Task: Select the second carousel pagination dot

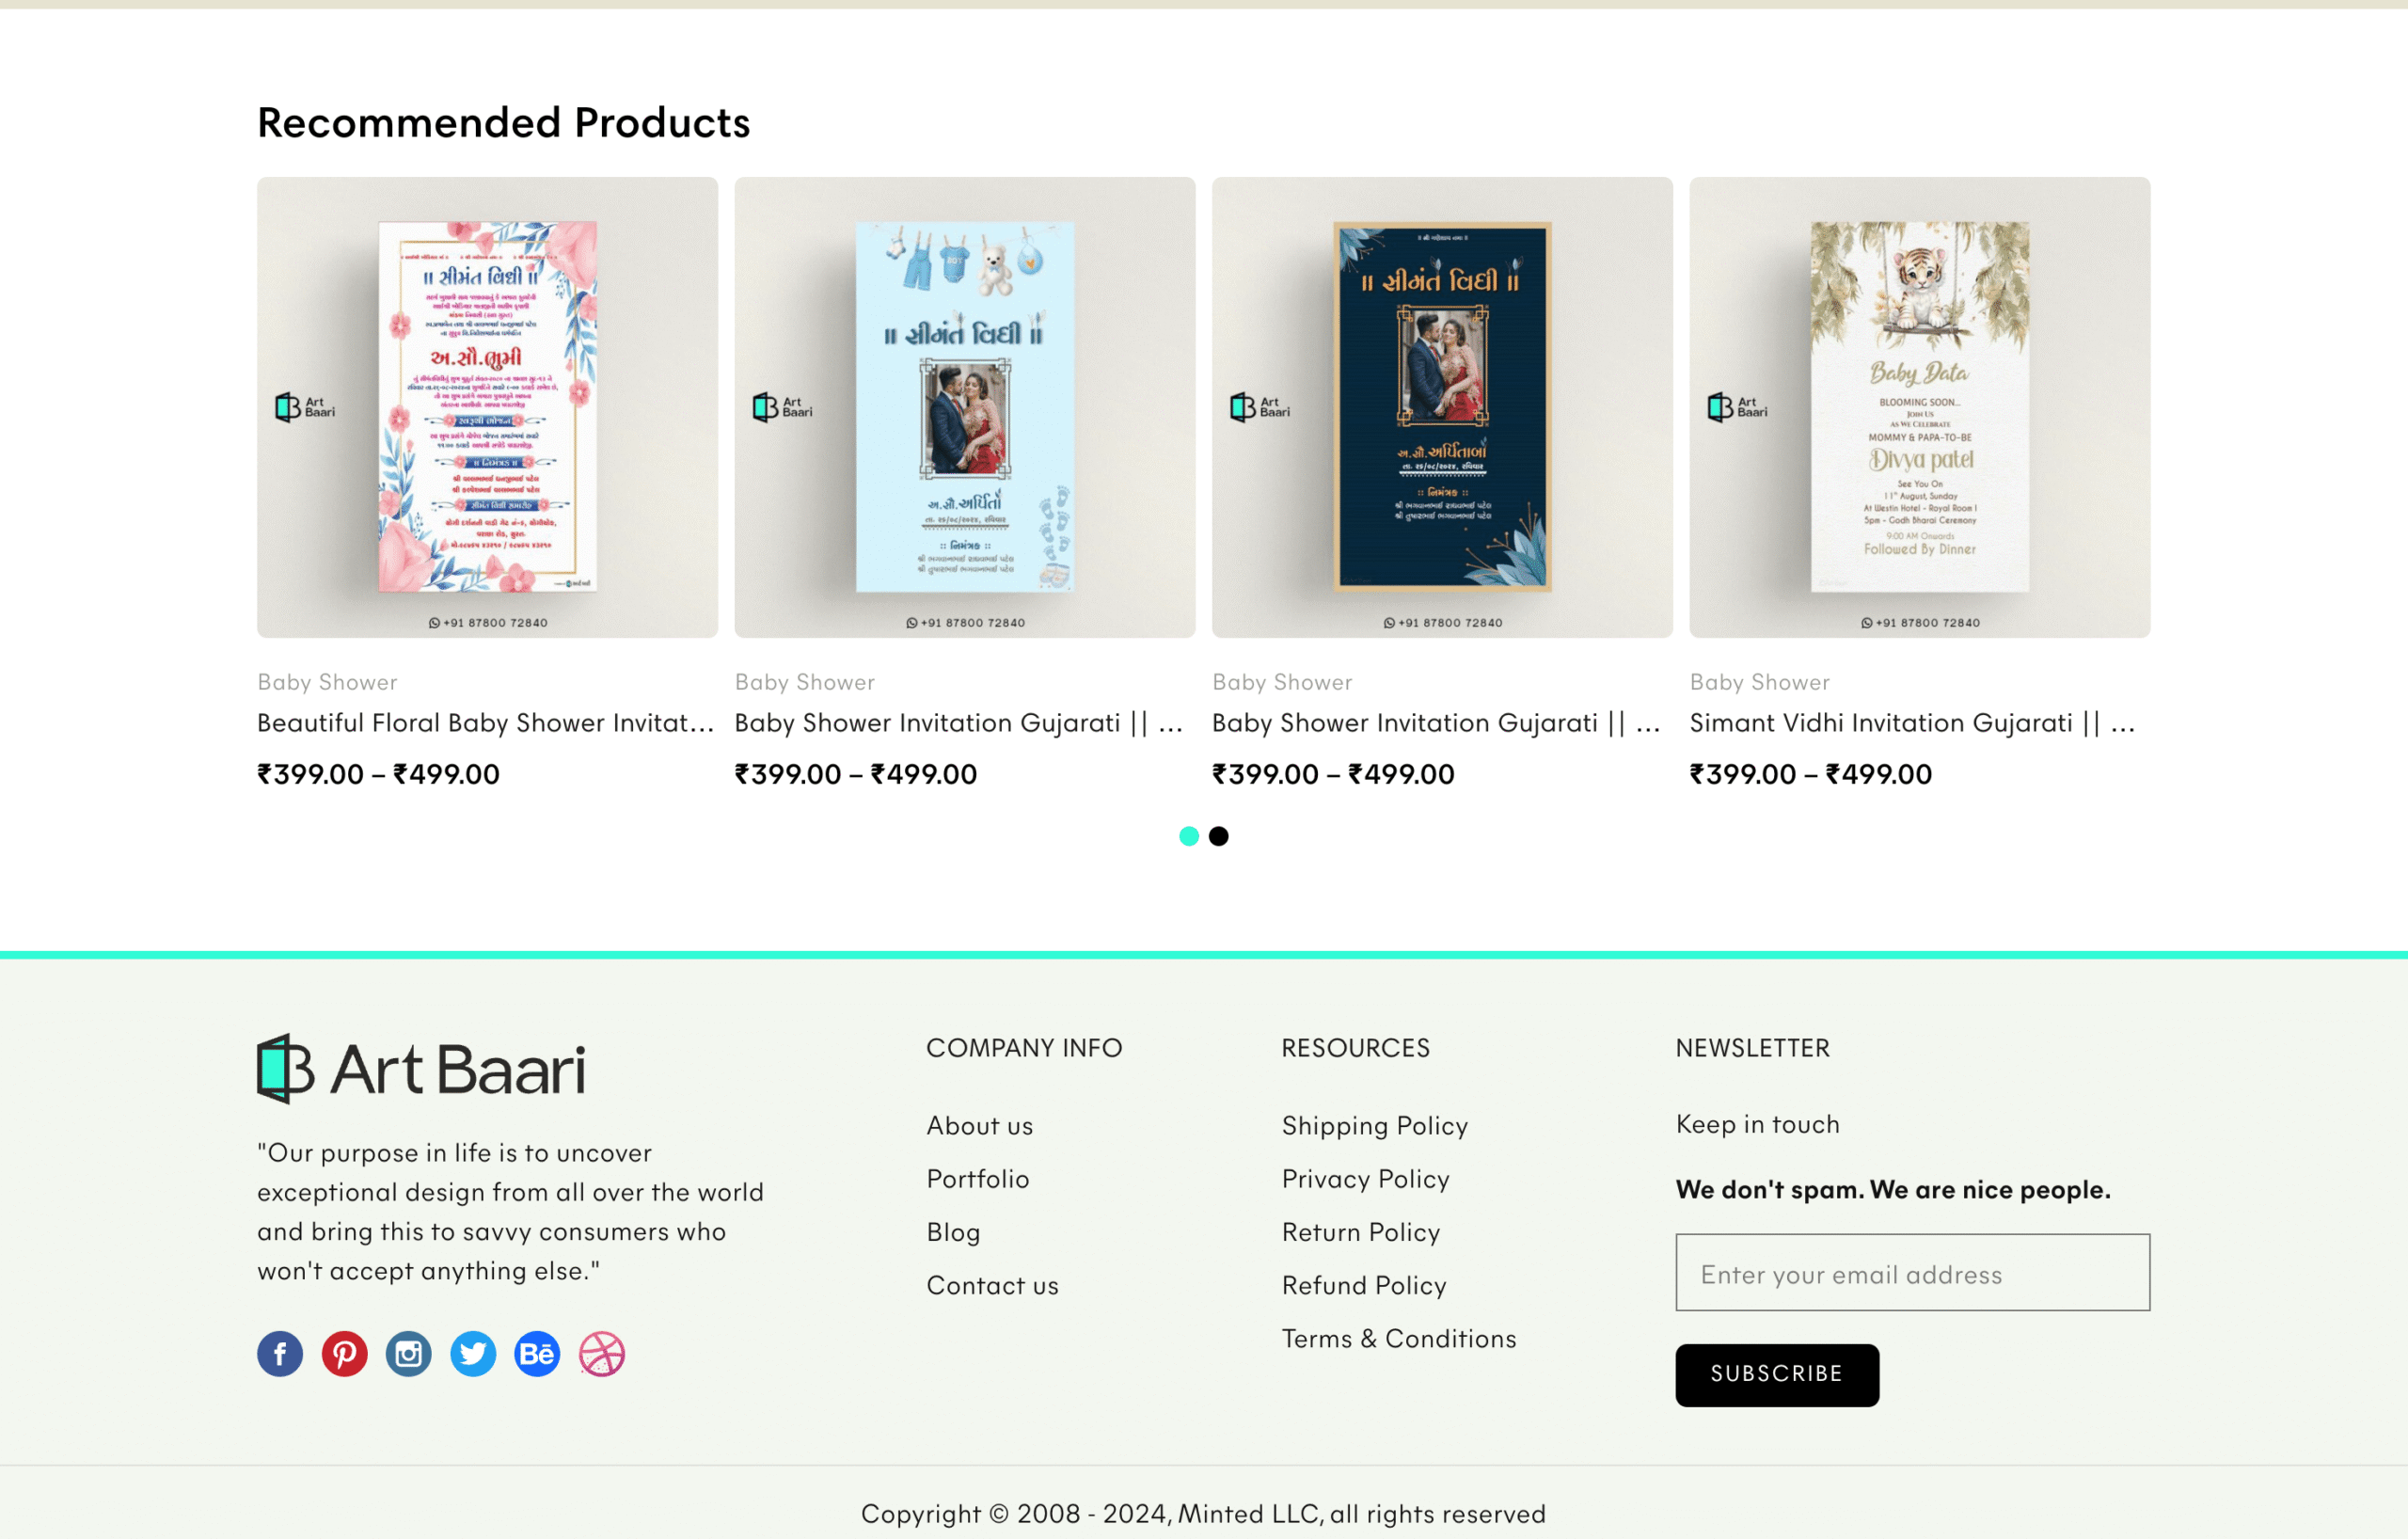Action: (1219, 836)
